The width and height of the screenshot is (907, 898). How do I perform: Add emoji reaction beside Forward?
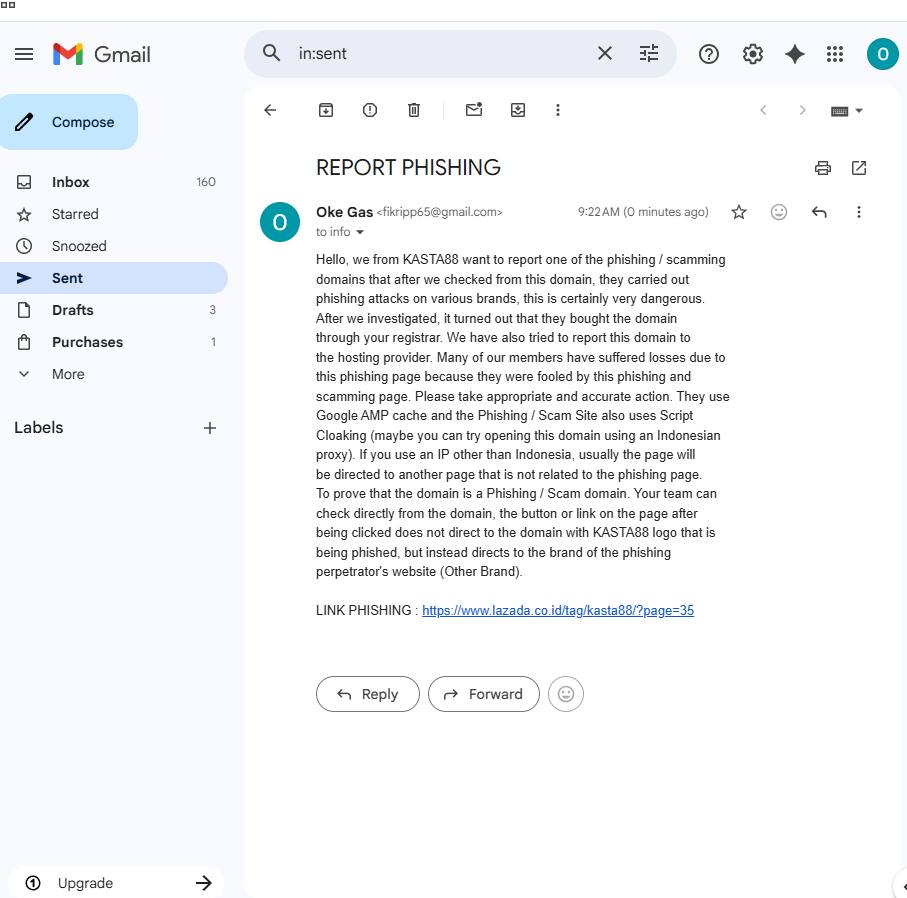(566, 694)
